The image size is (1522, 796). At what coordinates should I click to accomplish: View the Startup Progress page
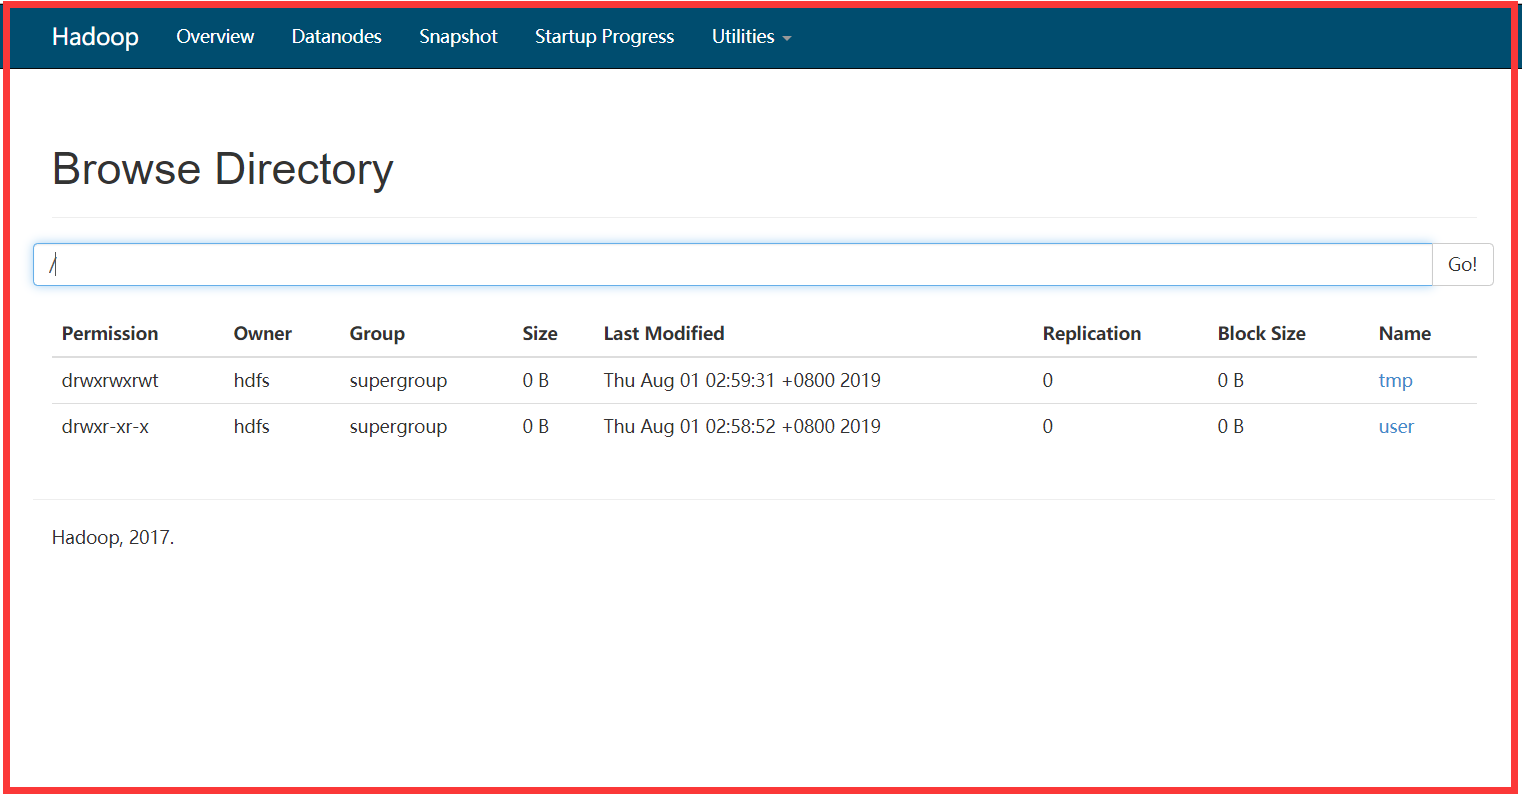pos(605,37)
